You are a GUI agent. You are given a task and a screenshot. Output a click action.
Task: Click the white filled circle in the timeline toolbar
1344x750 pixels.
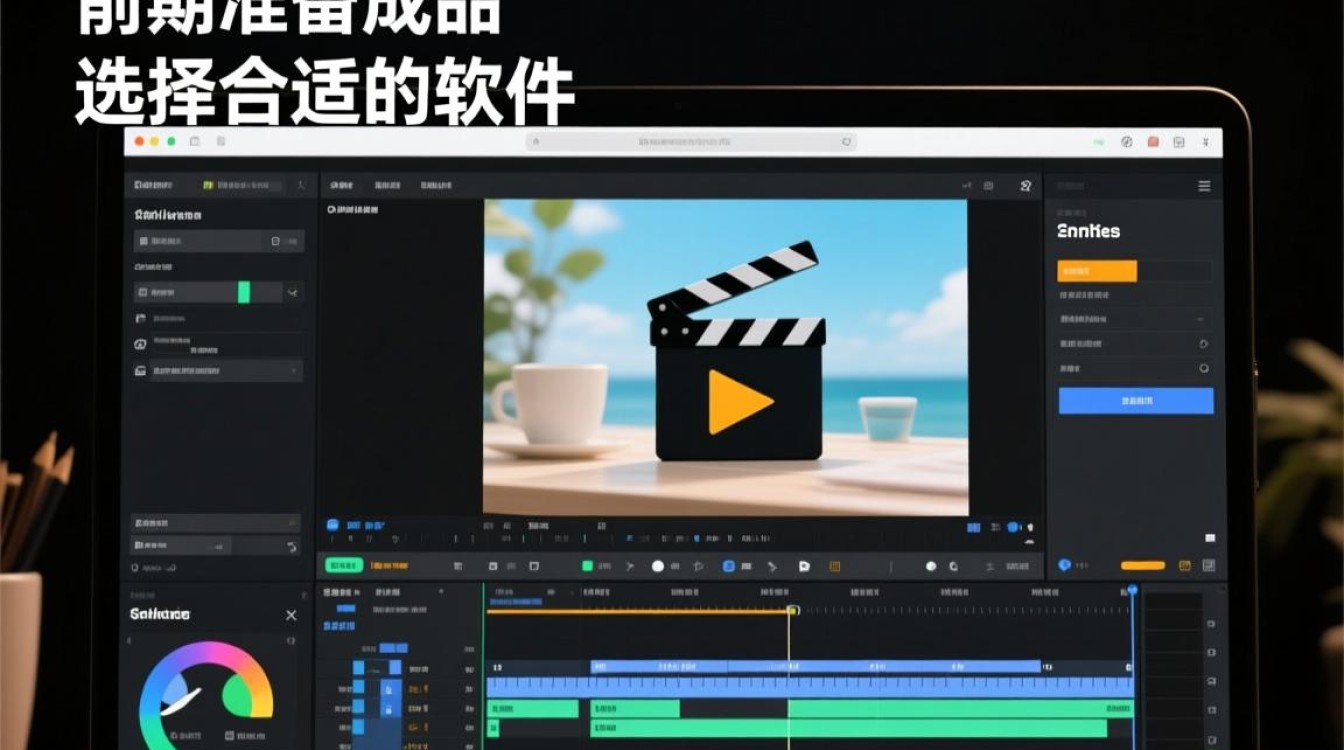(658, 566)
